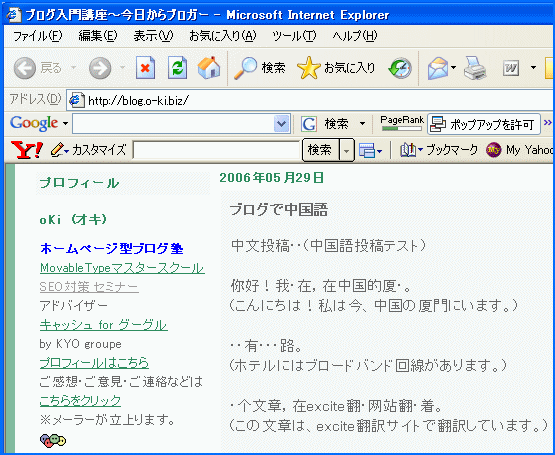Image resolution: width=555 pixels, height=455 pixels.
Task: Click the Refresh page icon
Action: tap(177, 67)
